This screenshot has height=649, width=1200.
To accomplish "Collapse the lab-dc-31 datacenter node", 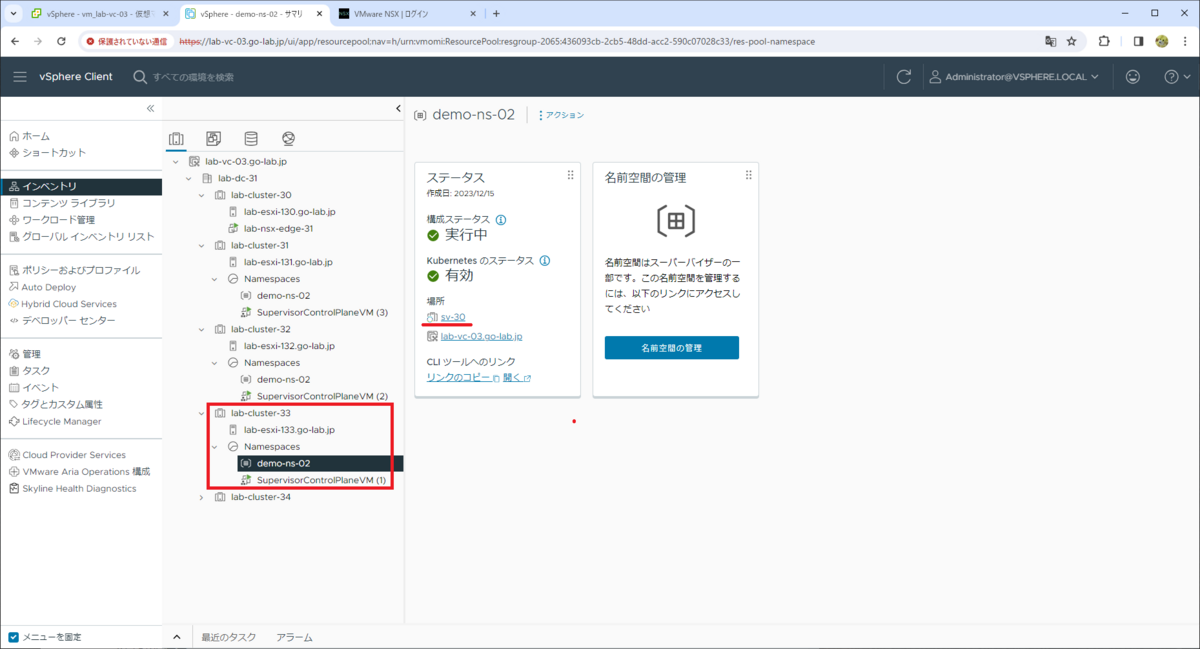I will coord(188,178).
